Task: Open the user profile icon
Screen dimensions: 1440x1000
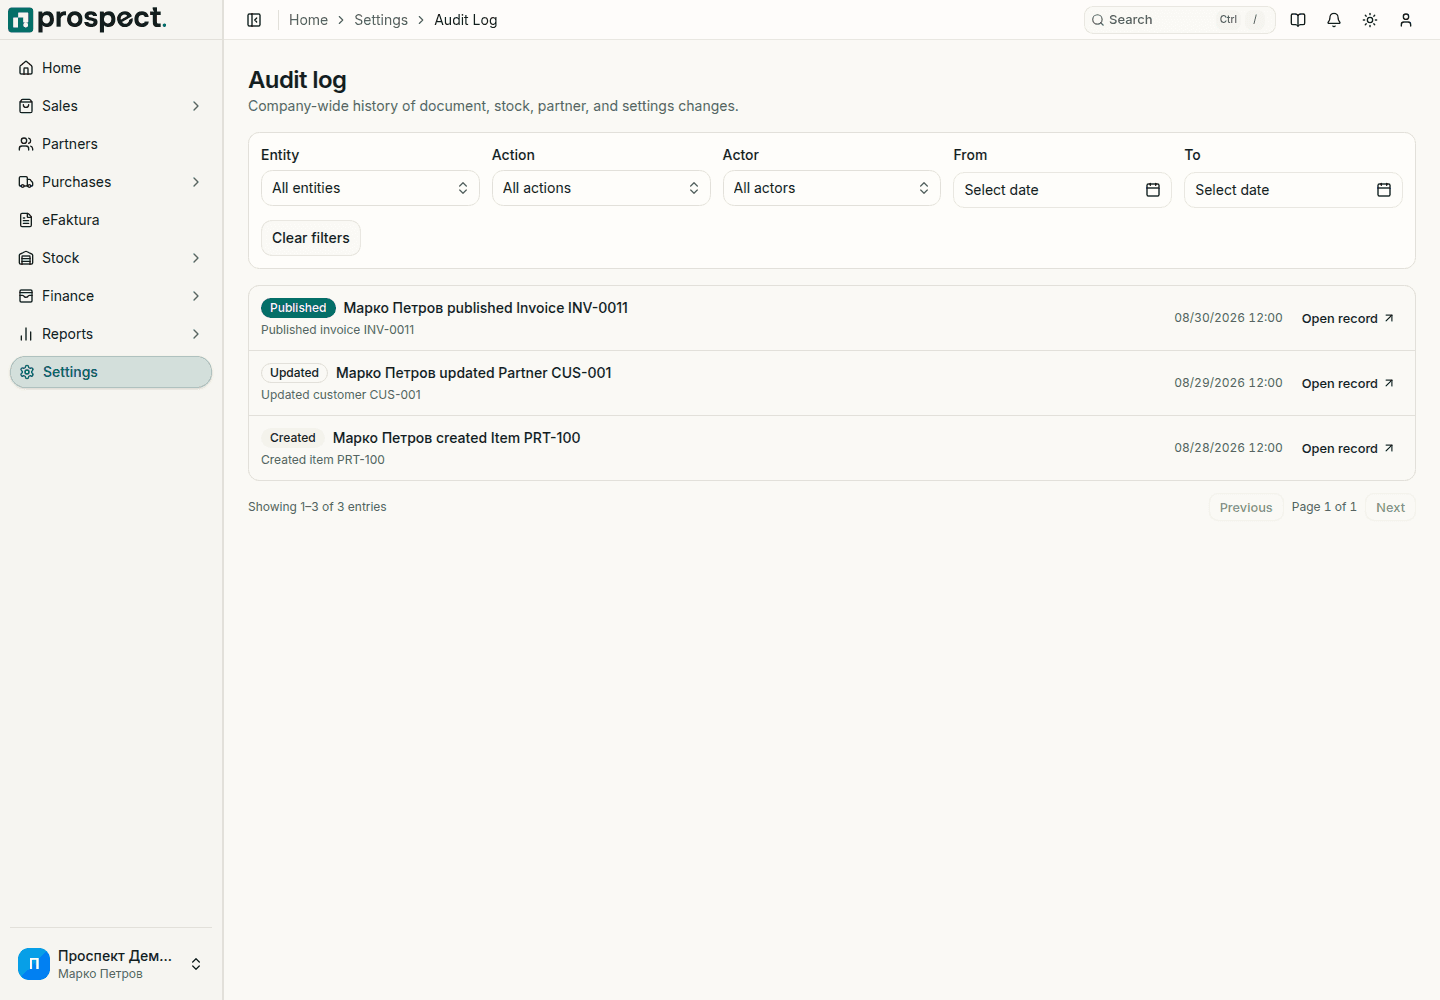Action: (x=1406, y=20)
